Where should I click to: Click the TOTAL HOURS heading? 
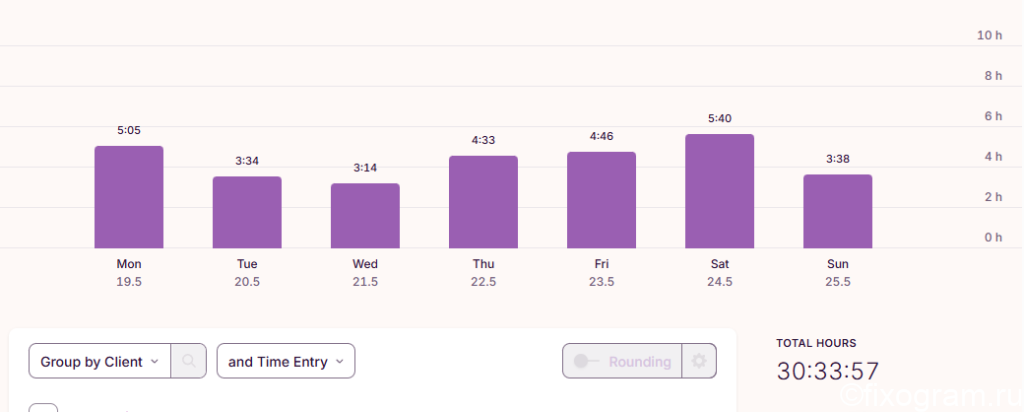[x=816, y=343]
